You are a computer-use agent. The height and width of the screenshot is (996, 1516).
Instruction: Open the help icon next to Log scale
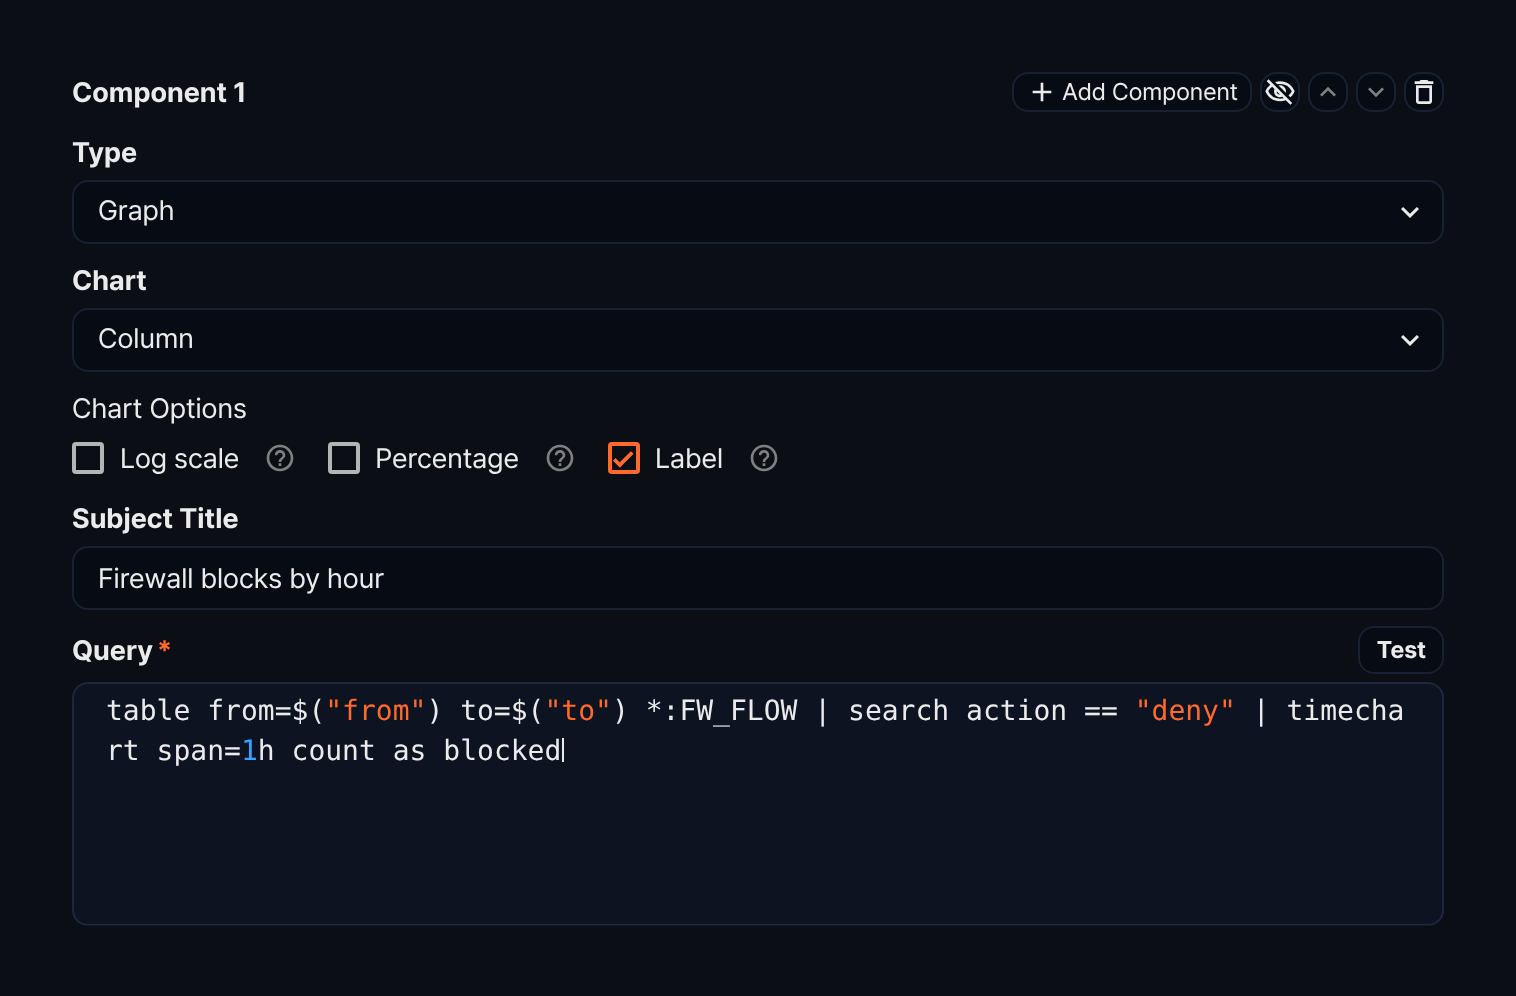tap(280, 458)
